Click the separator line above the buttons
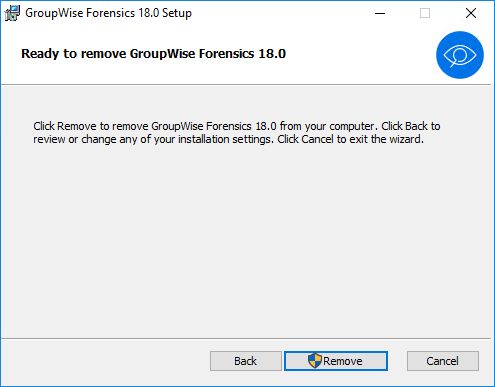 pyautogui.click(x=246, y=339)
